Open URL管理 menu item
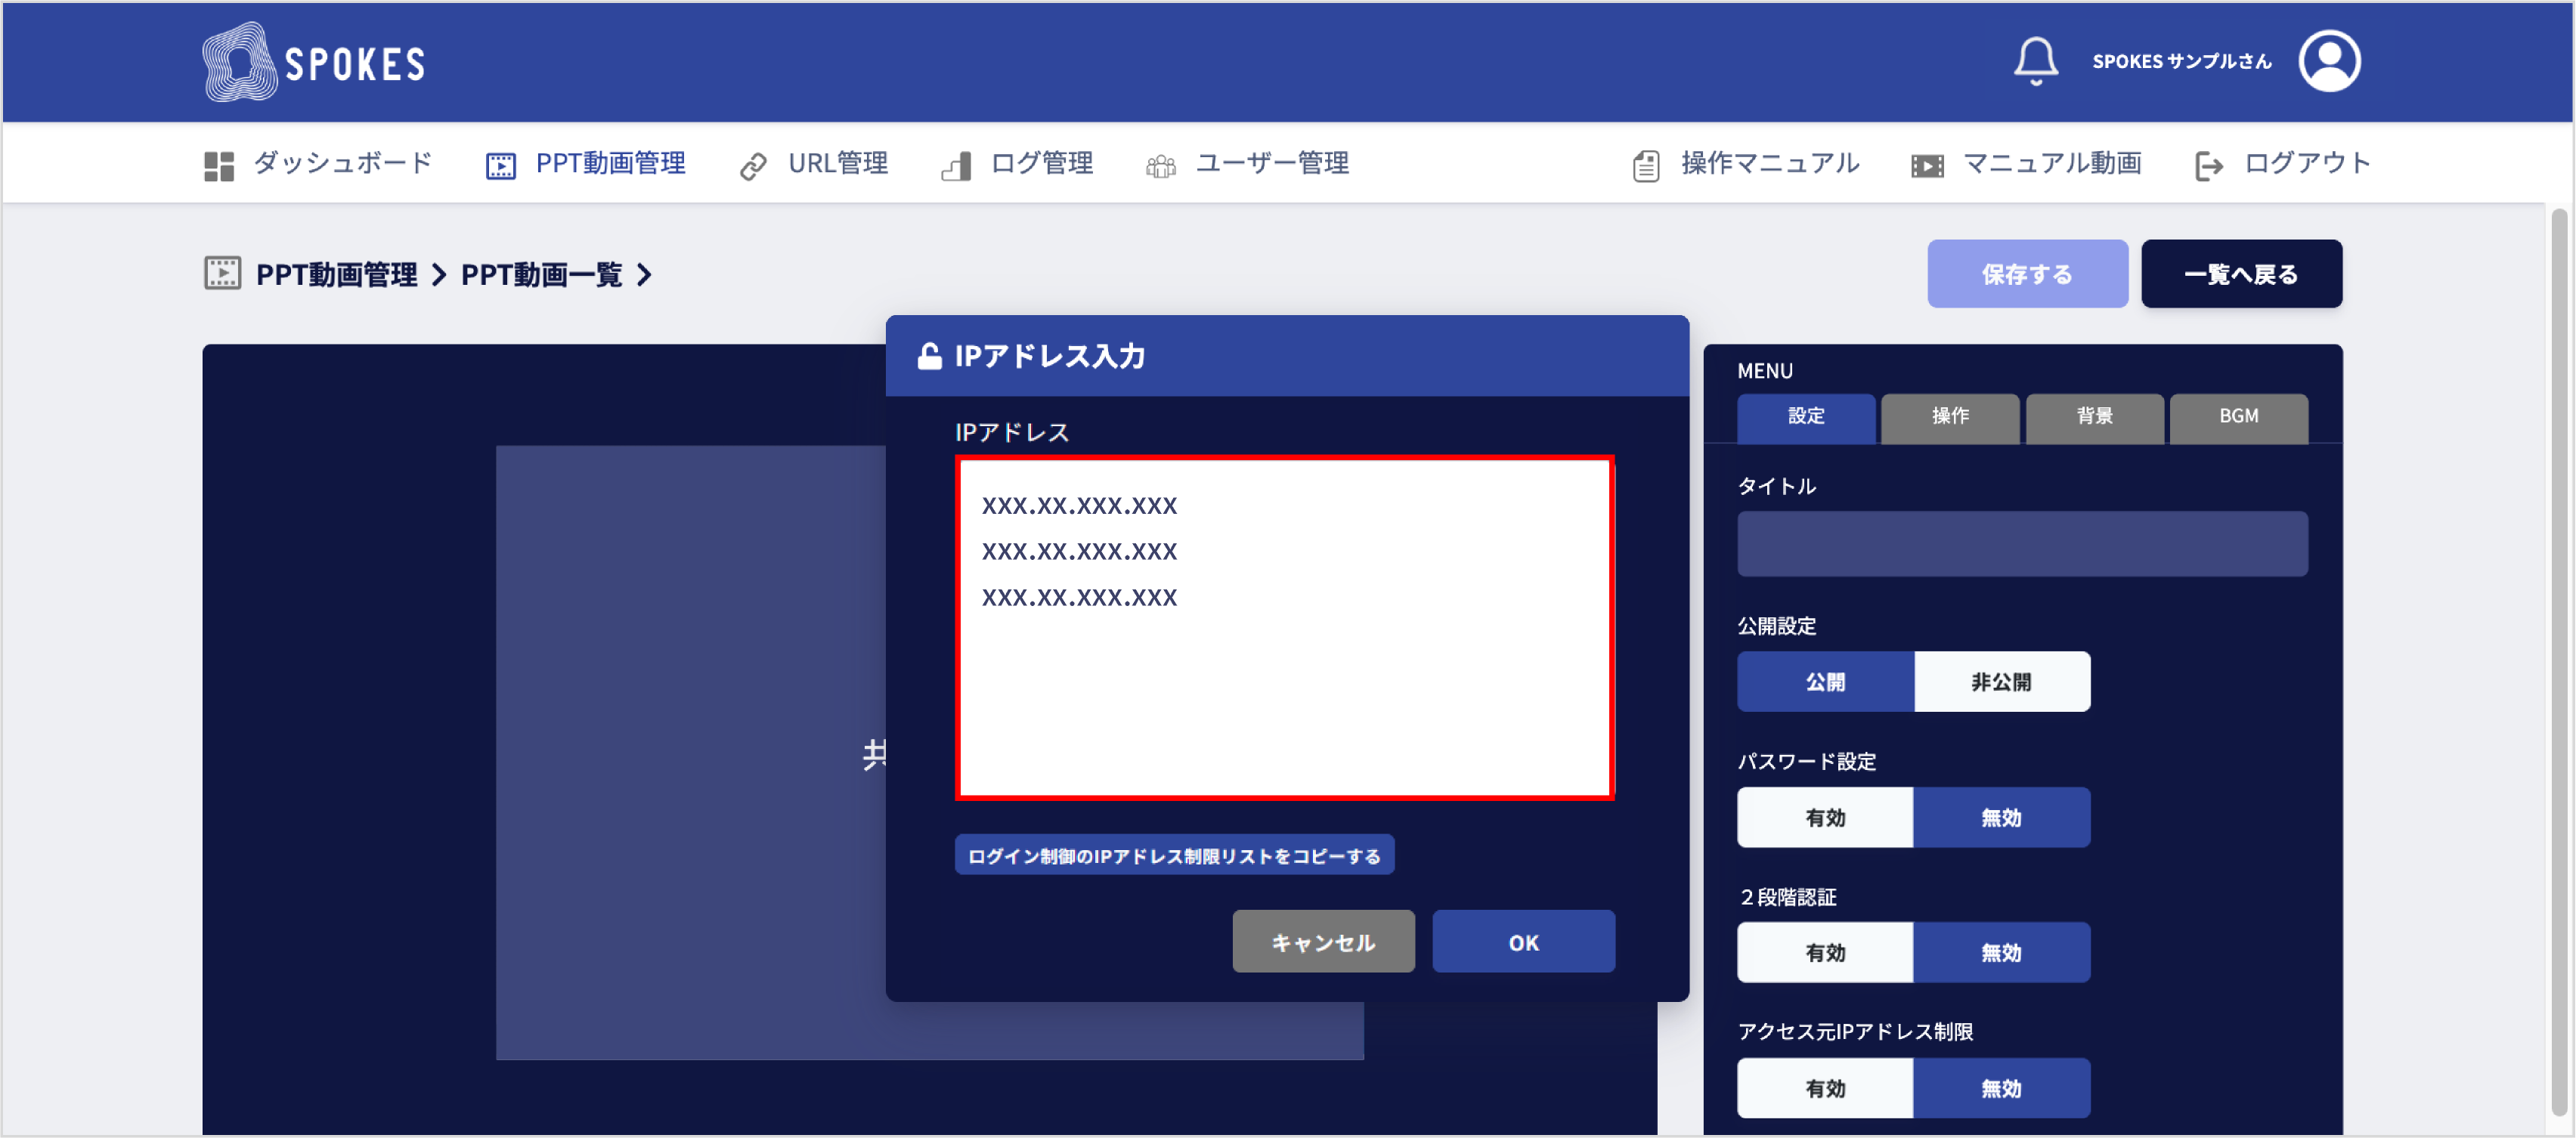The height and width of the screenshot is (1138, 2576). (837, 163)
